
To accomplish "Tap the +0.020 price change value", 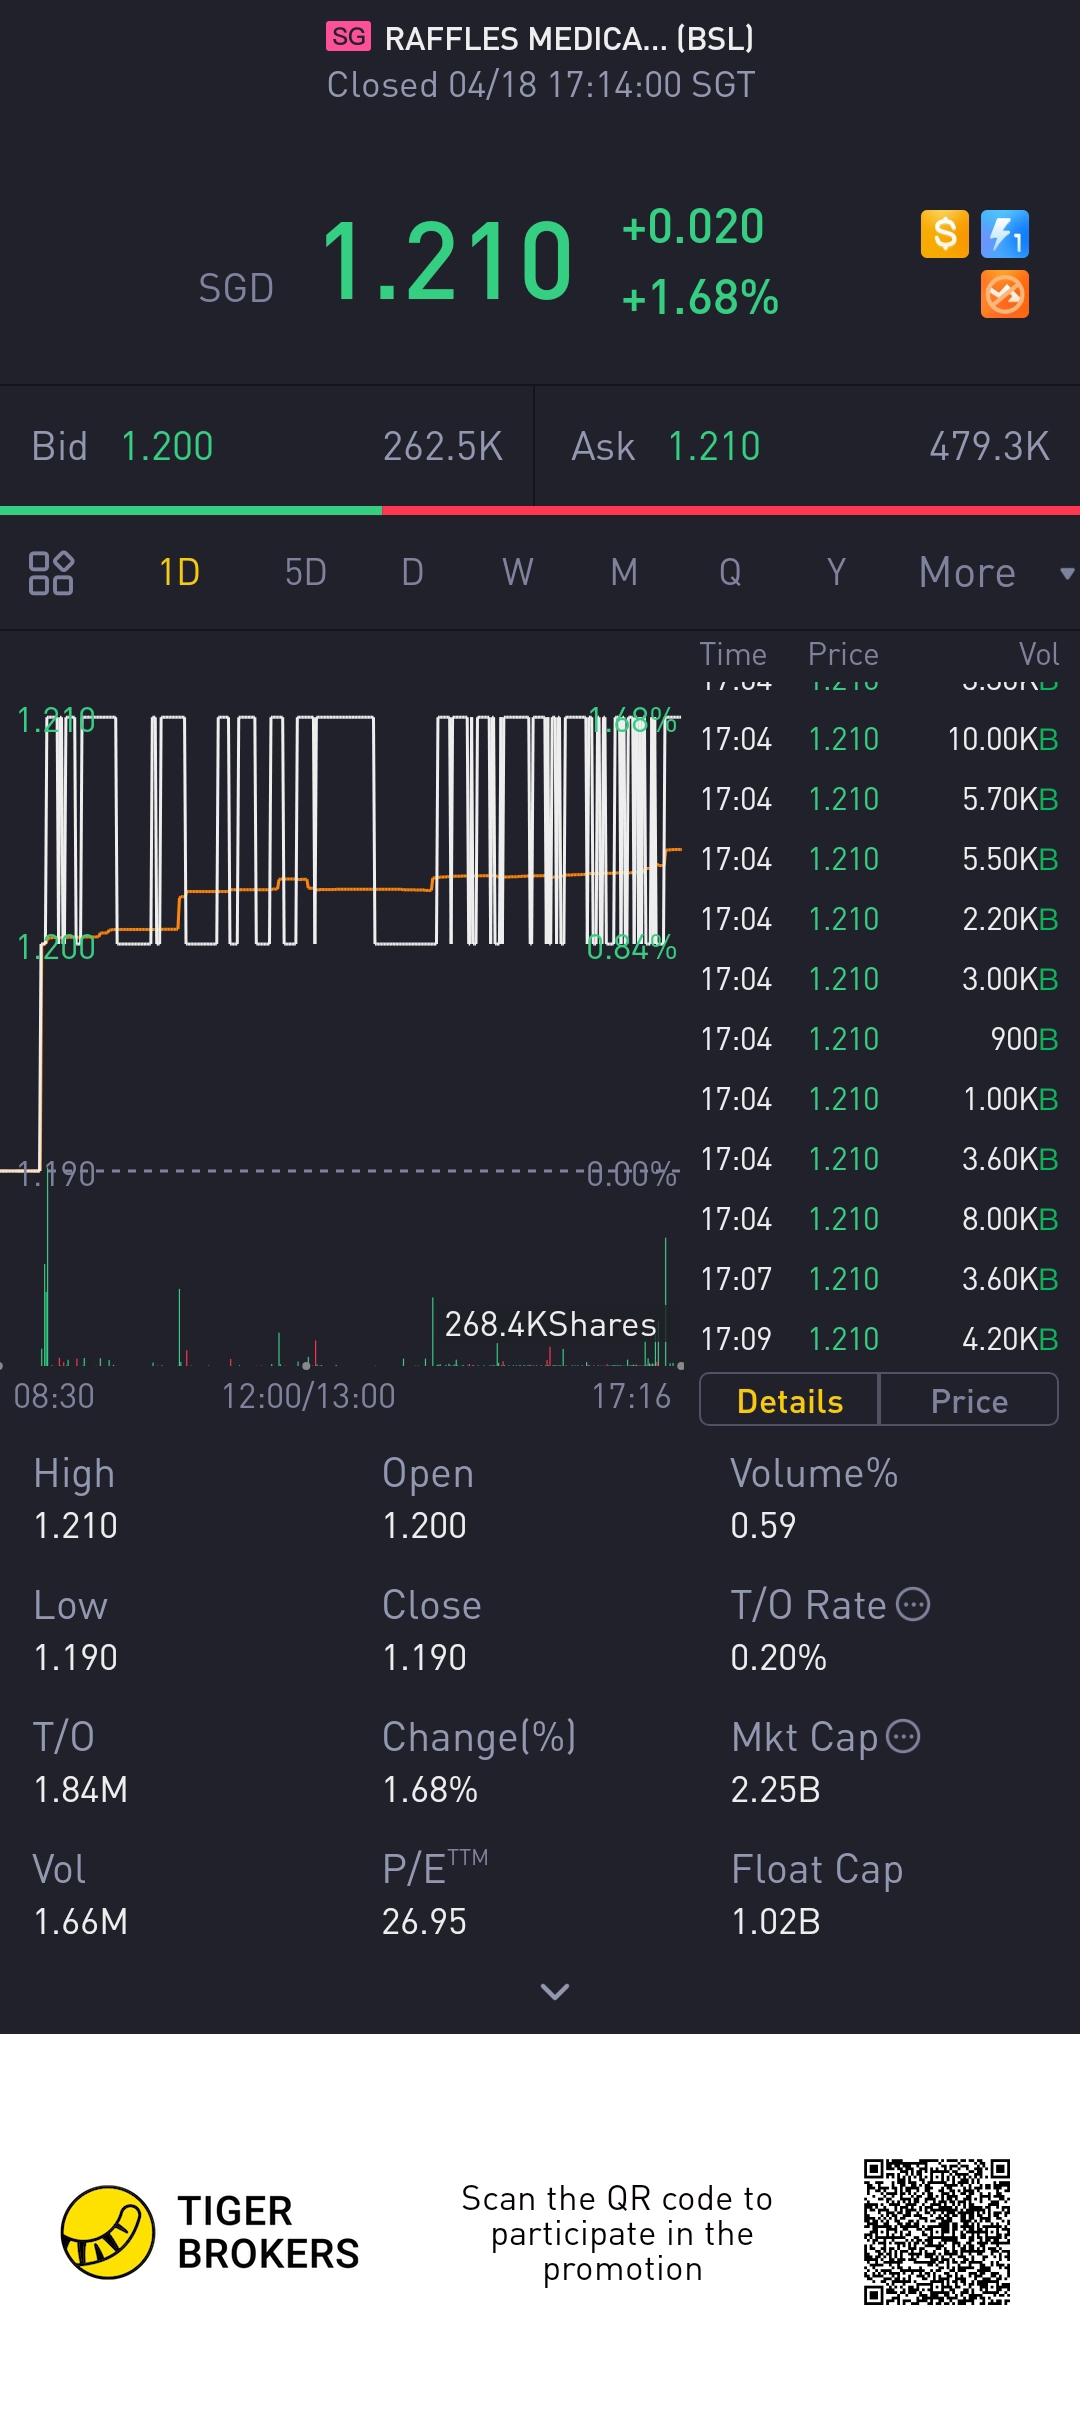I will point(693,227).
